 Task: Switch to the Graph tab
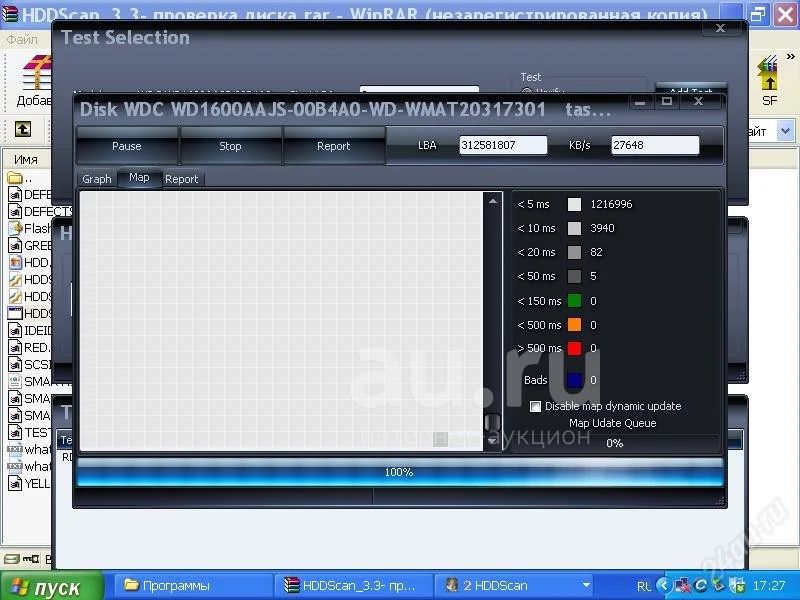(x=96, y=179)
